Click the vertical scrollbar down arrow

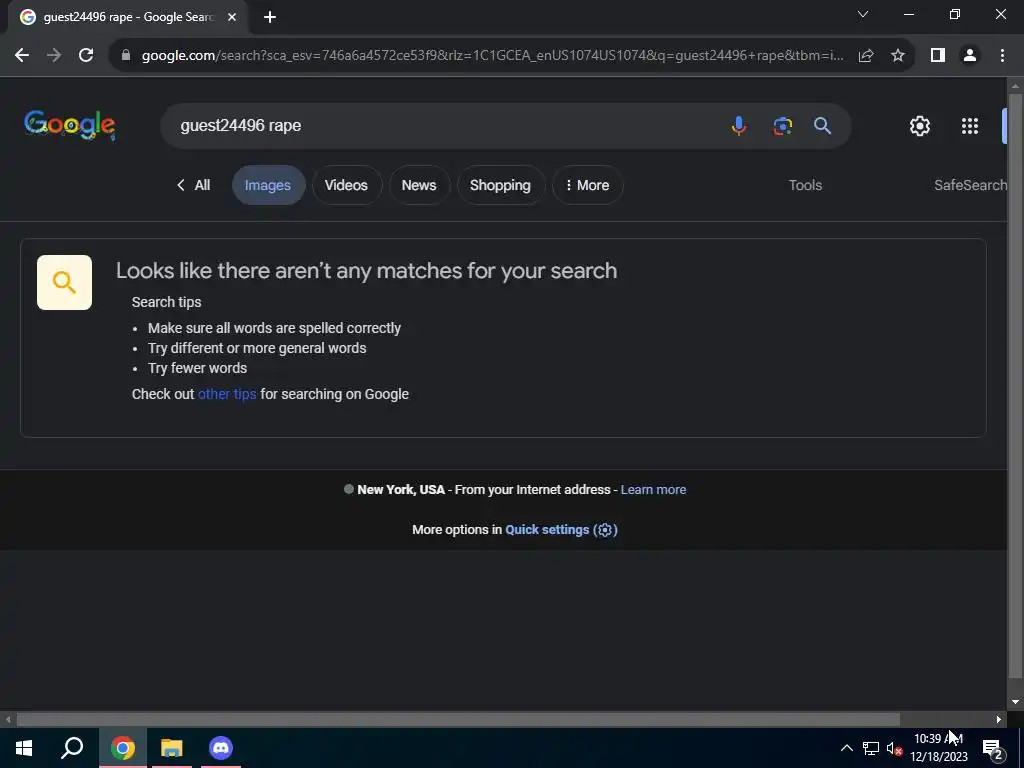click(1015, 702)
